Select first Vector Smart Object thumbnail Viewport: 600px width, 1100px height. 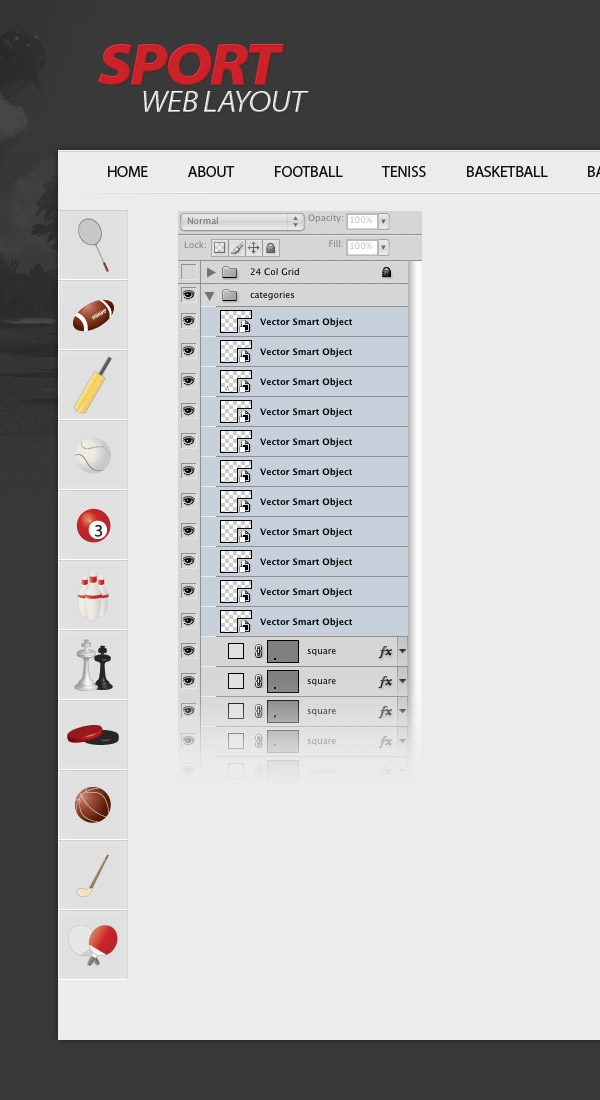click(x=236, y=321)
